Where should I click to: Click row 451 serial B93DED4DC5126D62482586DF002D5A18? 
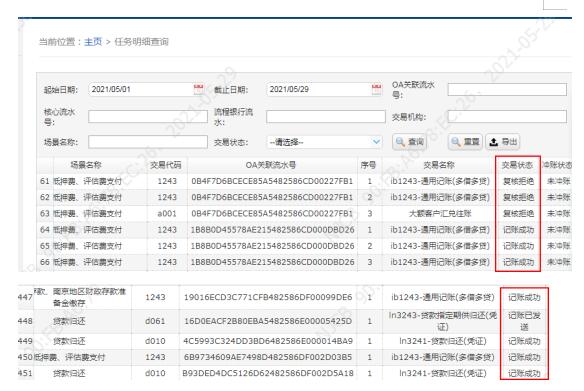tap(268, 373)
